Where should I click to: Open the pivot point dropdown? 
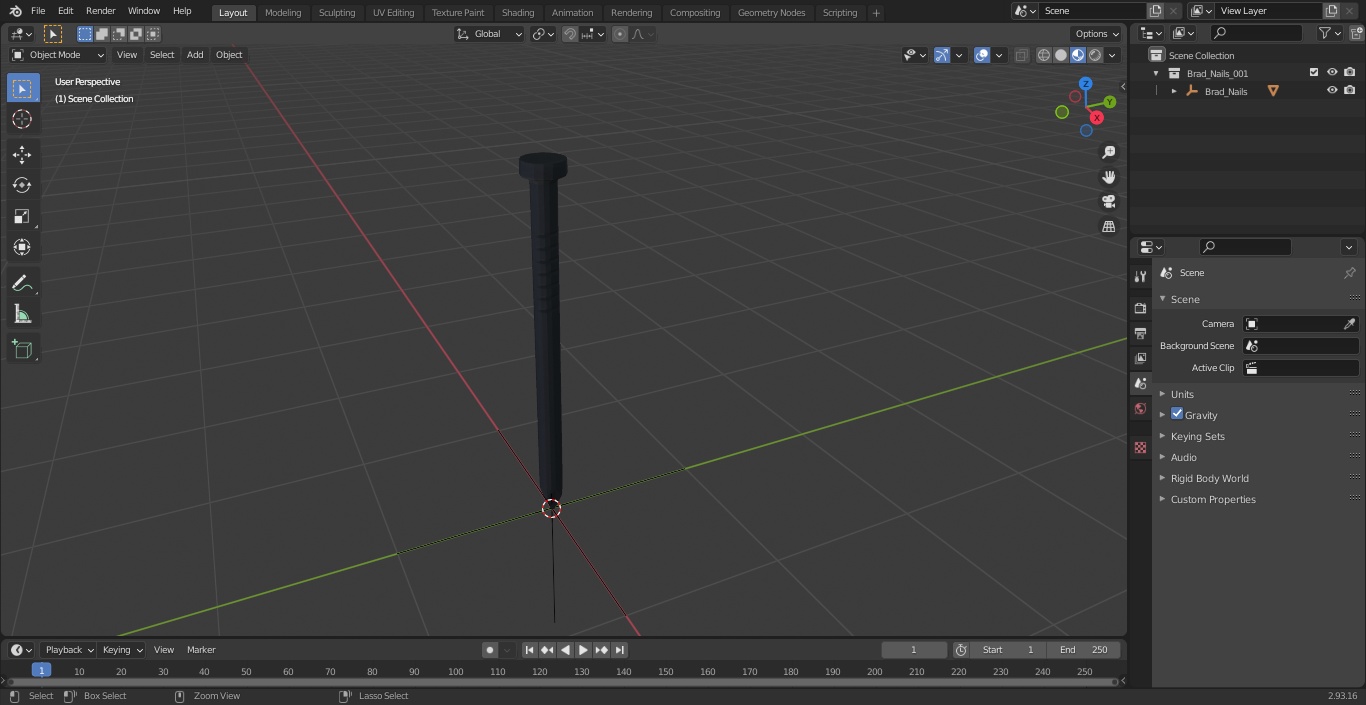(543, 34)
